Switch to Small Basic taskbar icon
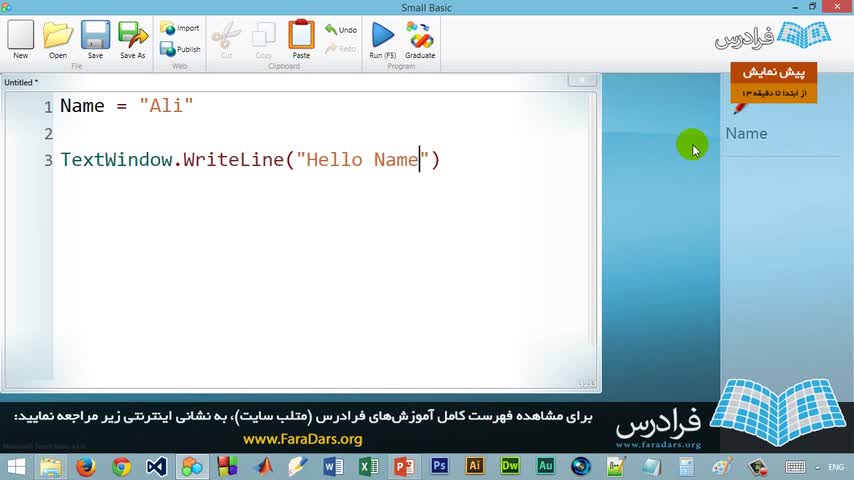Screen dimensions: 854x480 click(x=192, y=467)
